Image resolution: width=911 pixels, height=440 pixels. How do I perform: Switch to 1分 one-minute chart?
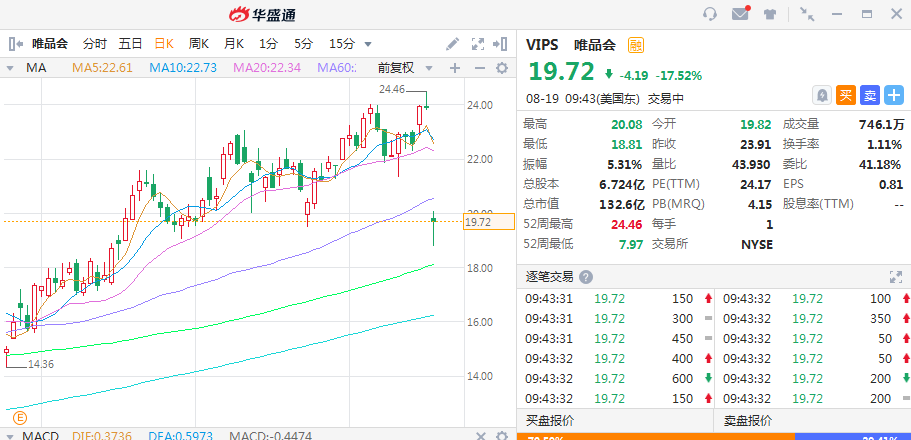click(x=268, y=44)
